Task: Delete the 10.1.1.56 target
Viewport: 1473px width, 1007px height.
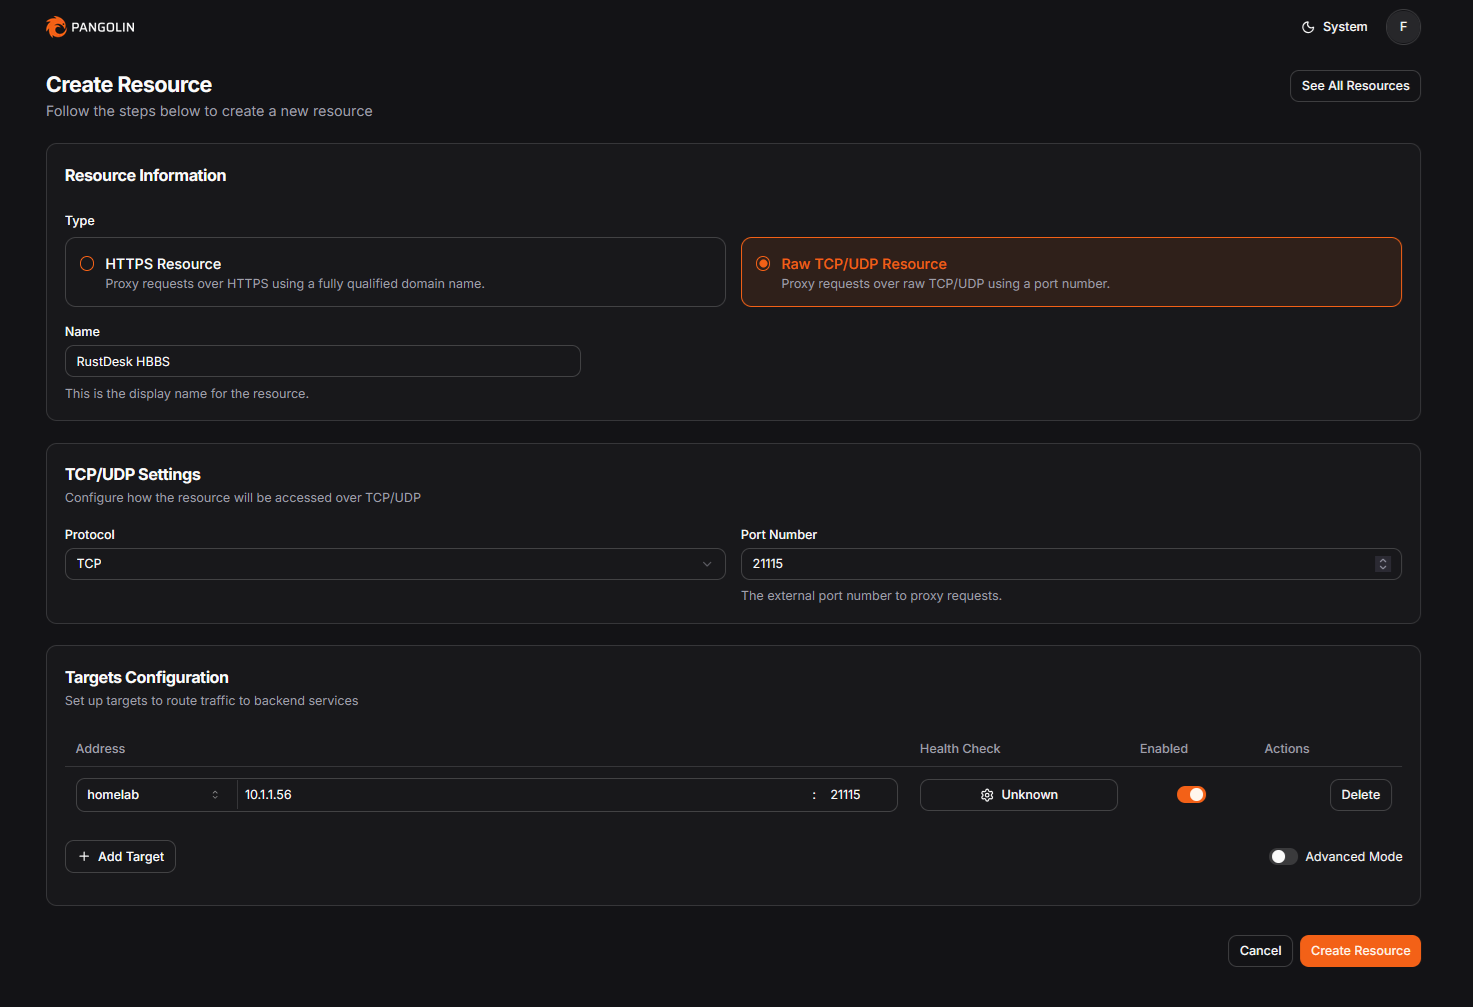Action: (x=1359, y=795)
